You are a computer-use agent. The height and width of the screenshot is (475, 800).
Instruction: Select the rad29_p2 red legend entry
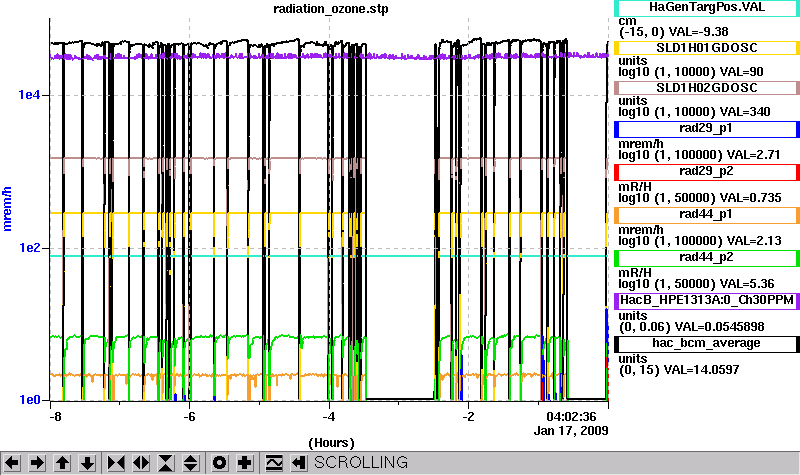707,172
